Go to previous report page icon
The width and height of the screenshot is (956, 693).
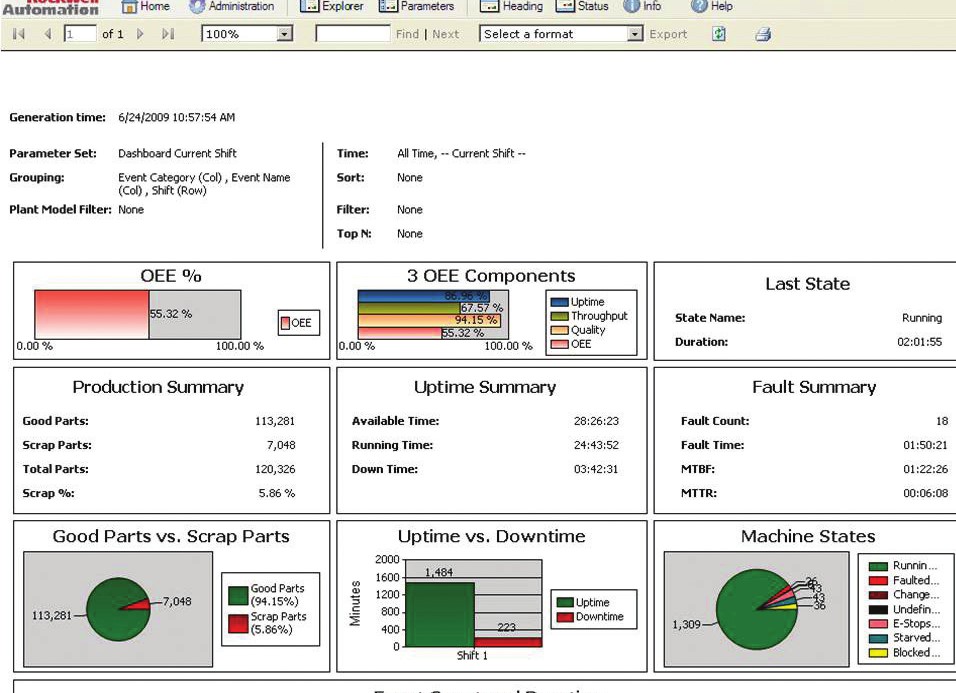[48, 34]
